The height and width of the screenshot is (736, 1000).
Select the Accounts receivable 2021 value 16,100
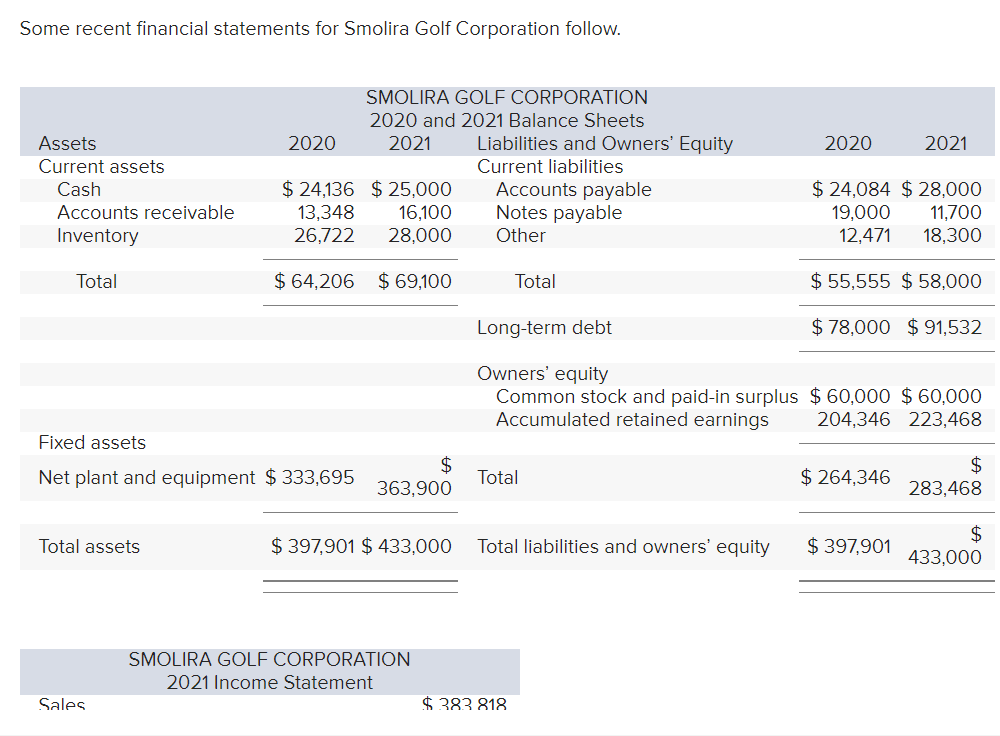427,212
